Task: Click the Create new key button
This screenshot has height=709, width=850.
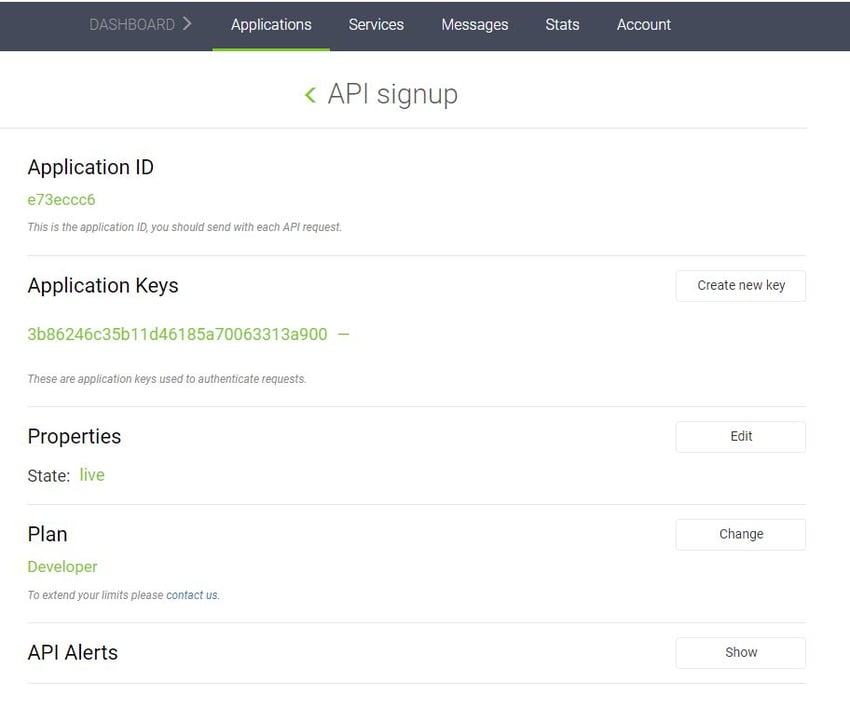Action: tap(740, 286)
